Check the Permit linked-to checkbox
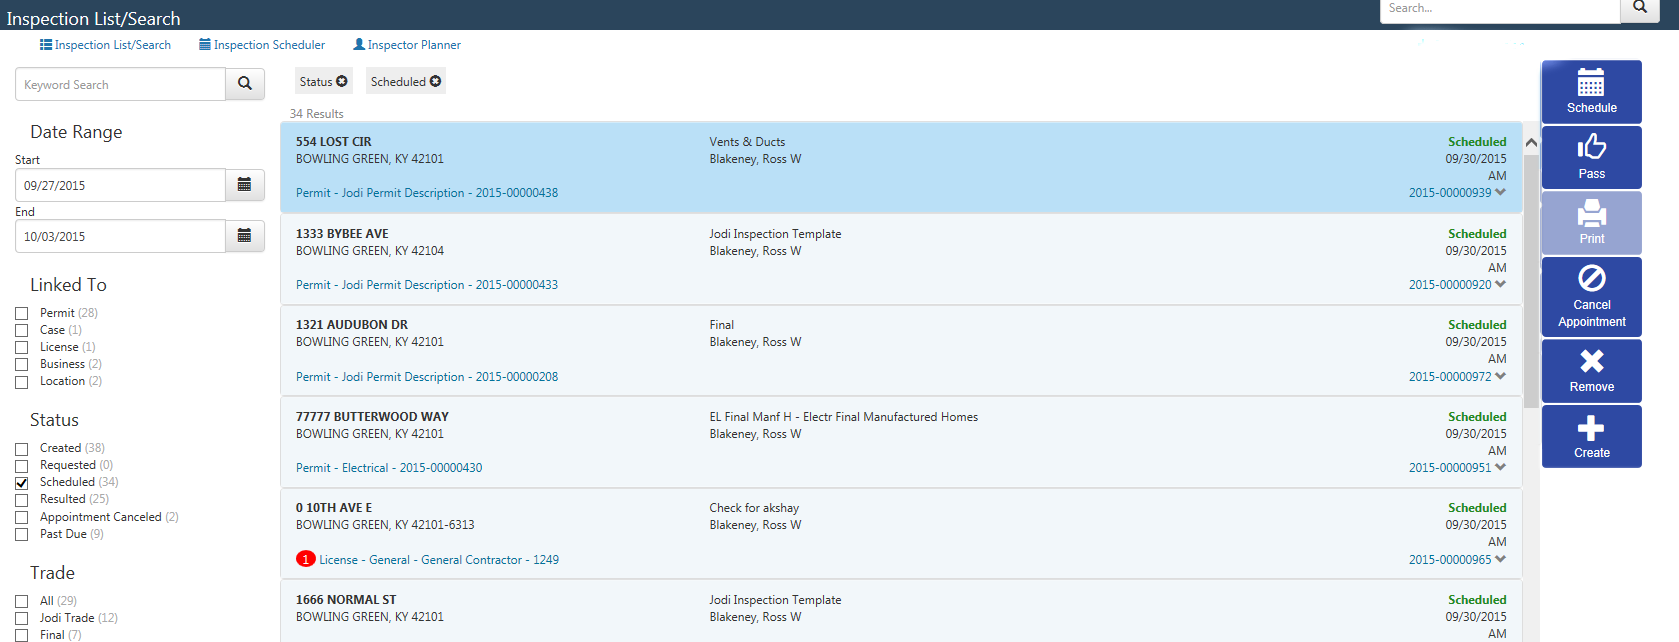Image resolution: width=1679 pixels, height=642 pixels. pyautogui.click(x=22, y=314)
